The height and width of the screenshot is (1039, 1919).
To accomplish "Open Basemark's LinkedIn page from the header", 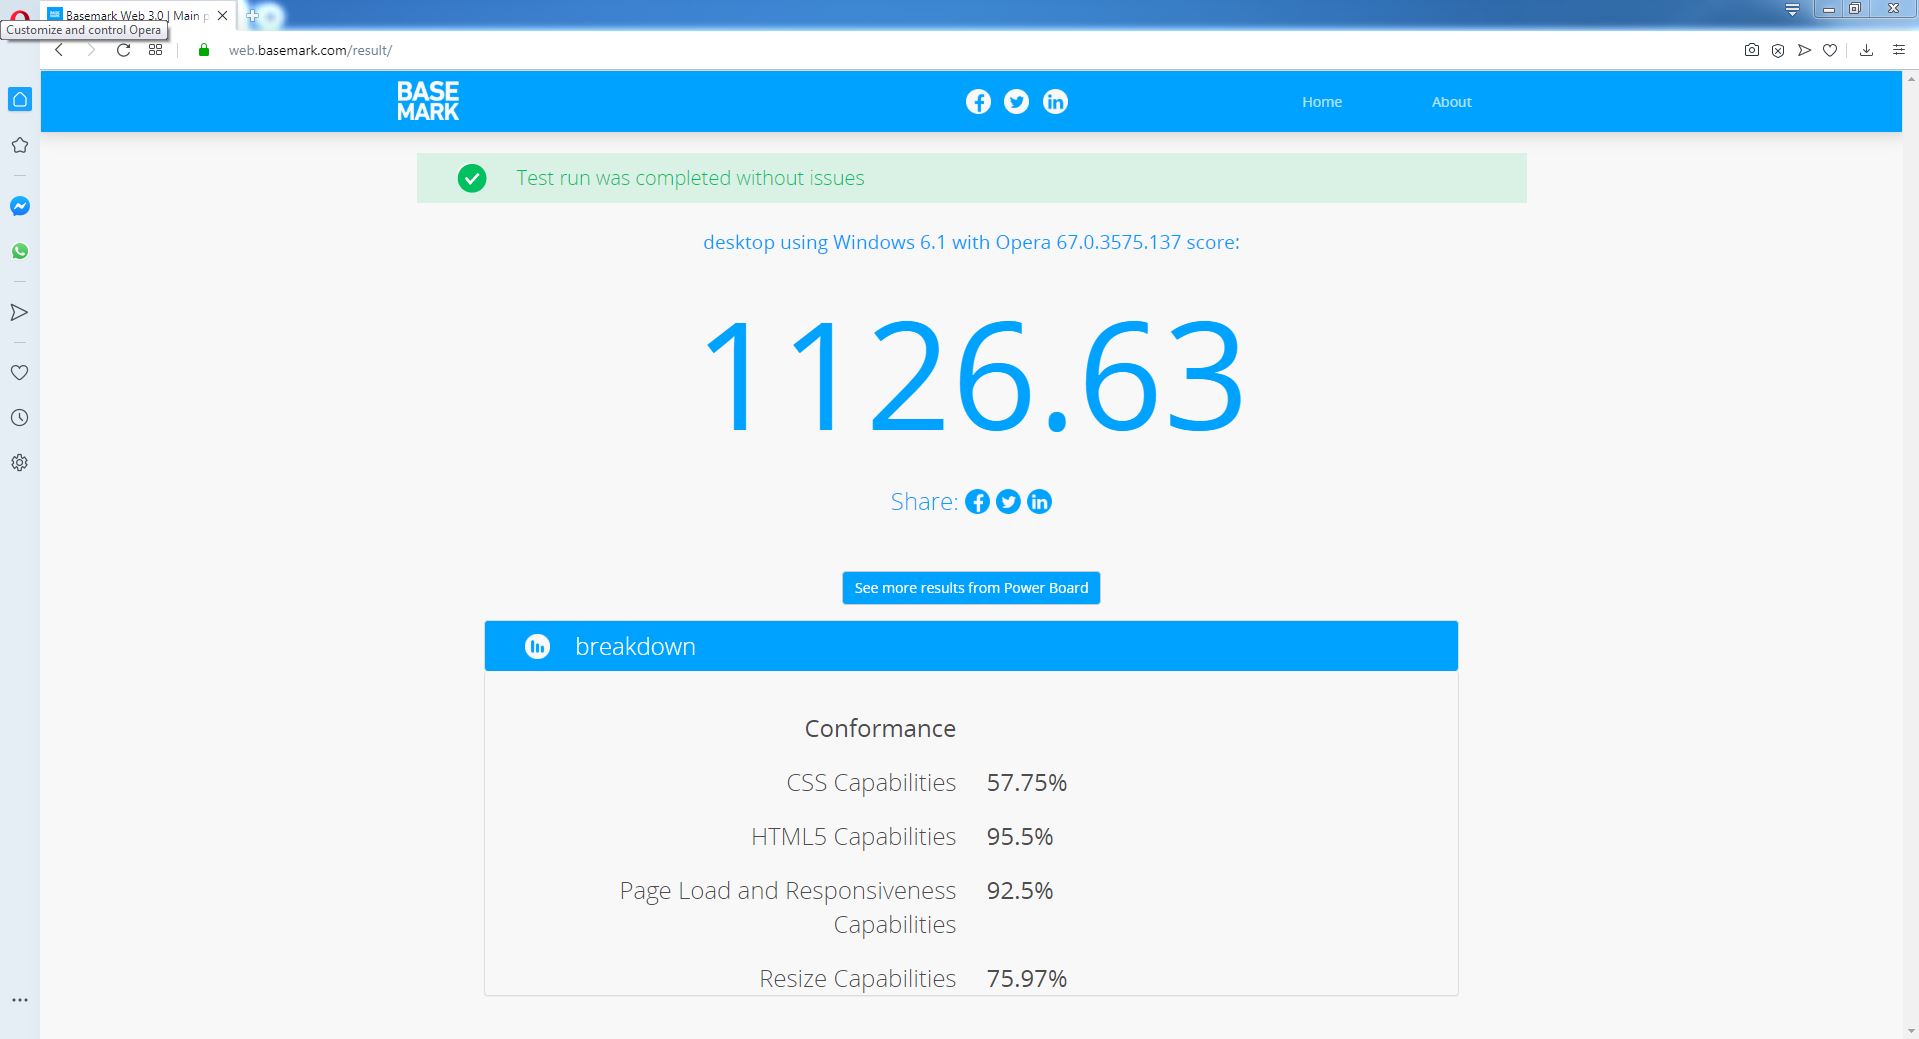I will [x=1055, y=102].
